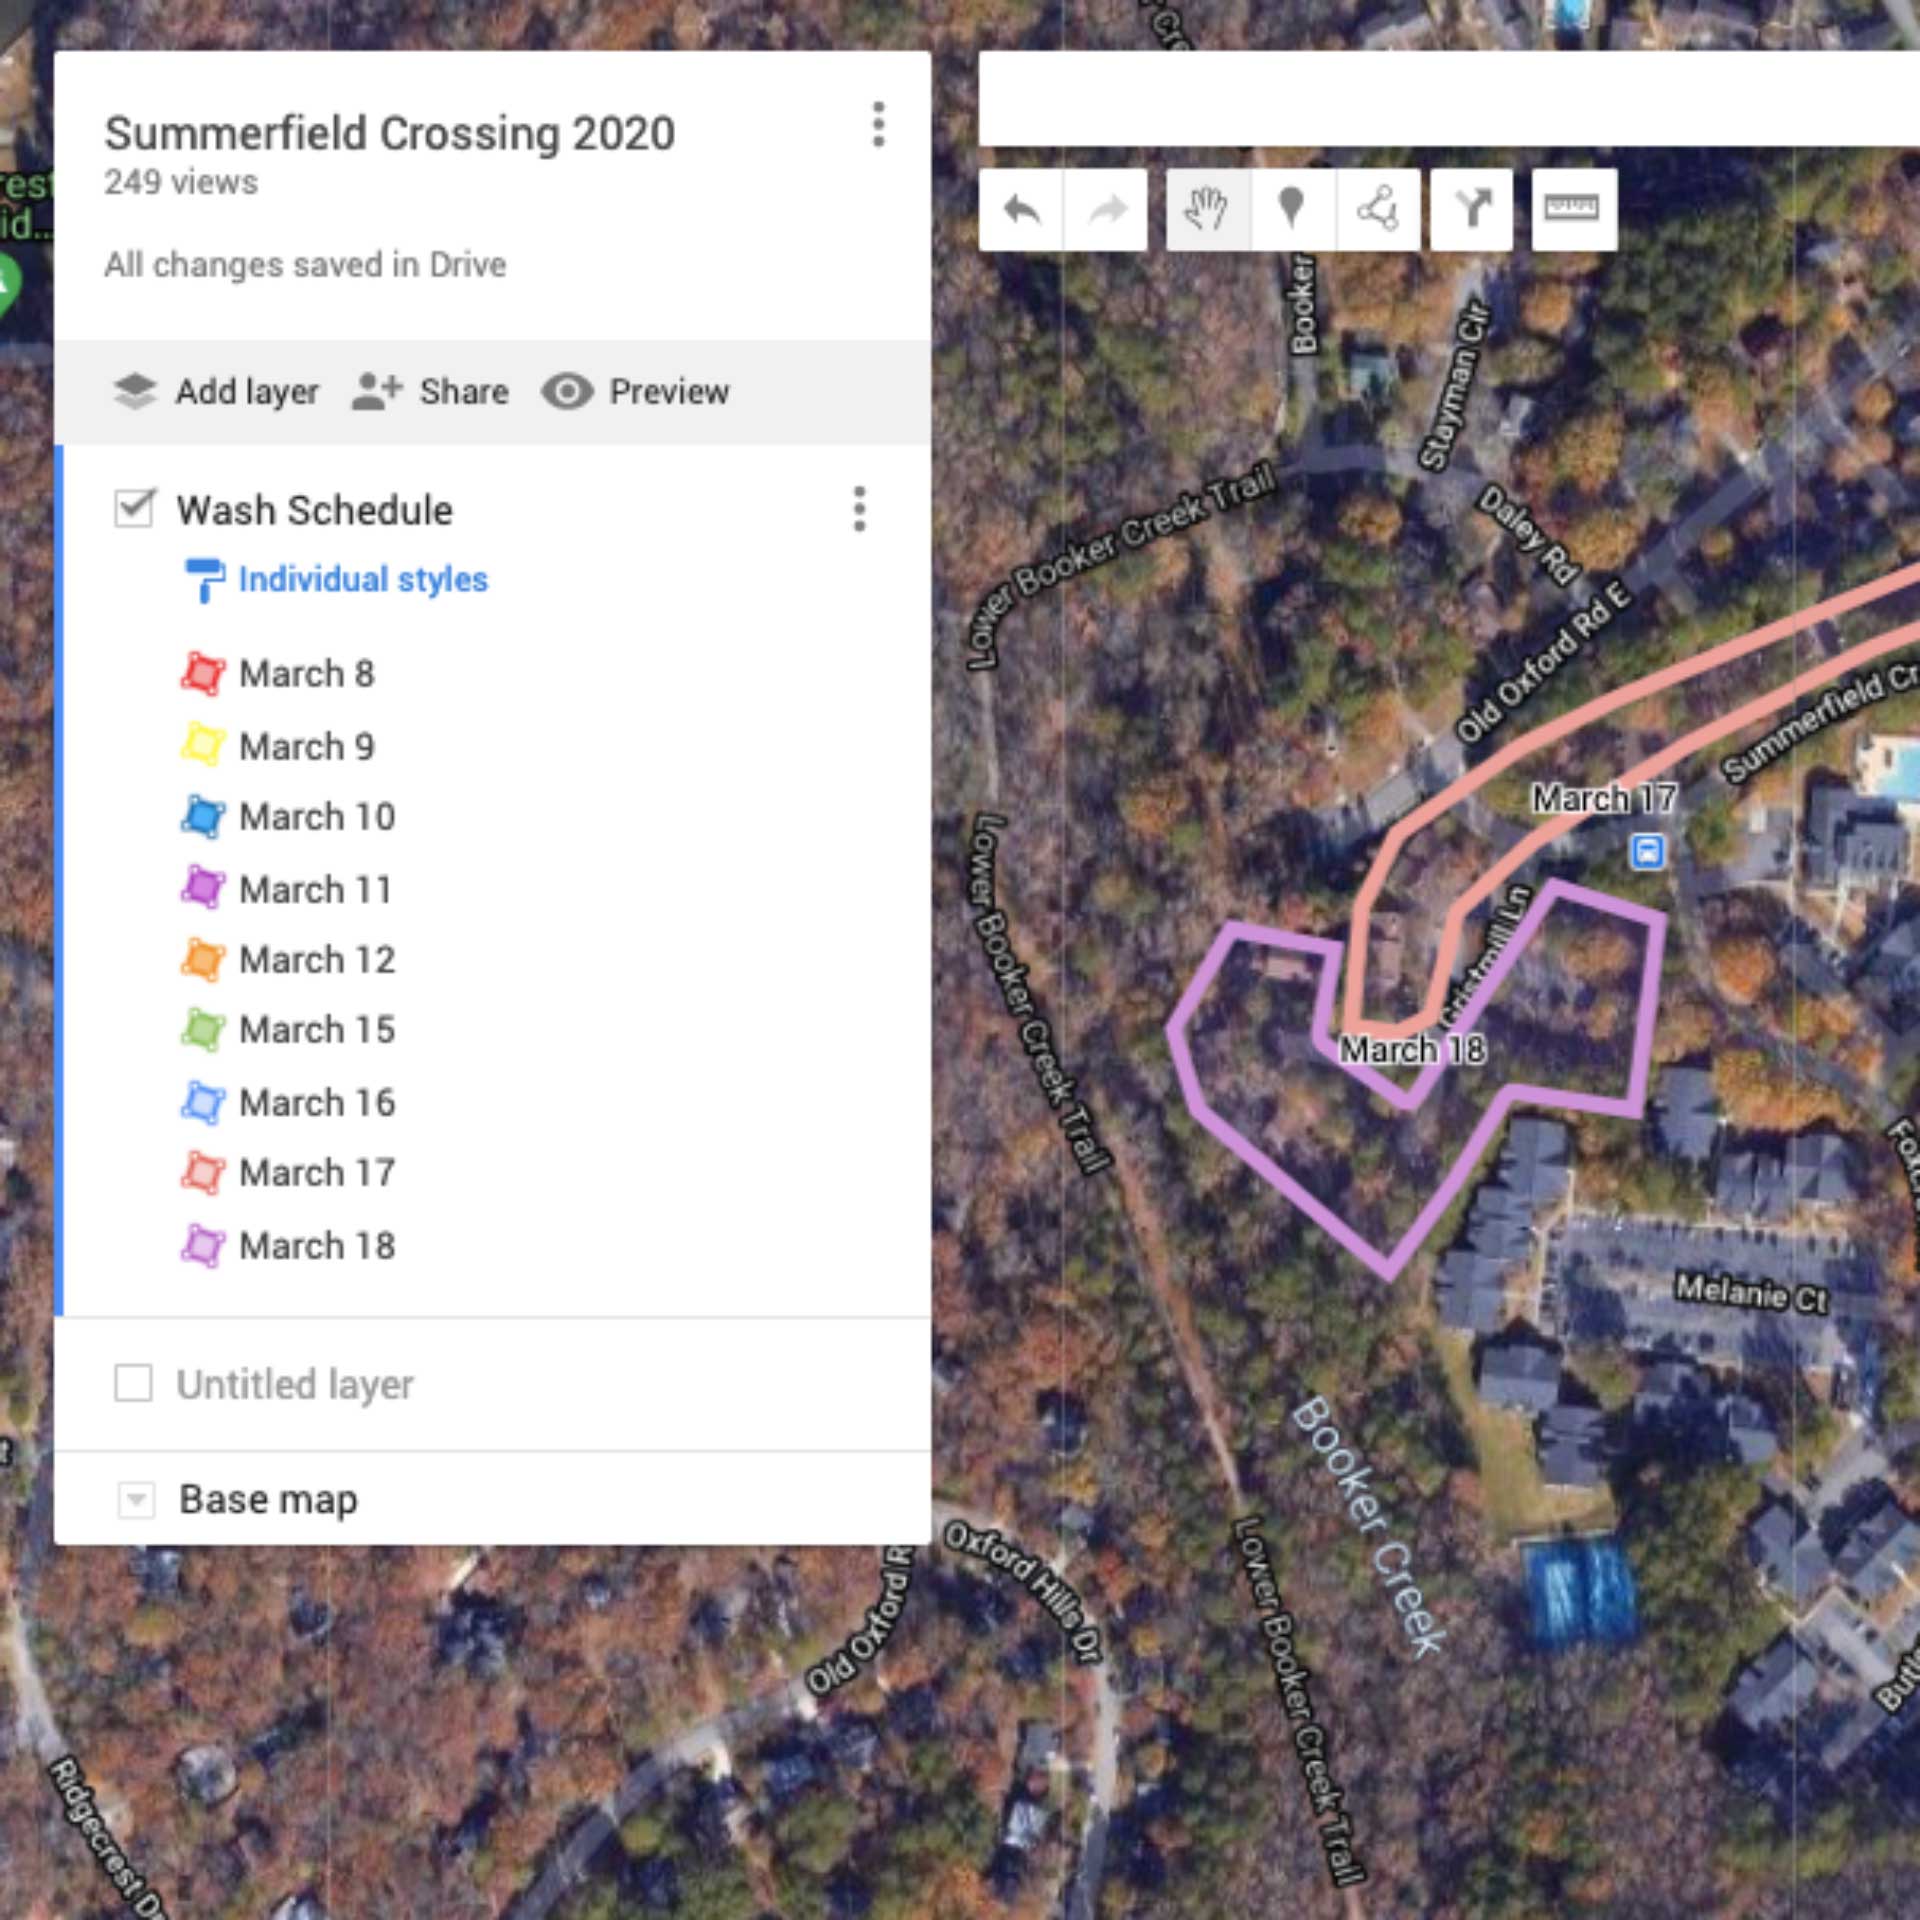Viewport: 1920px width, 1920px height.
Task: Click the Share person-plus icon
Action: pyautogui.click(x=376, y=391)
